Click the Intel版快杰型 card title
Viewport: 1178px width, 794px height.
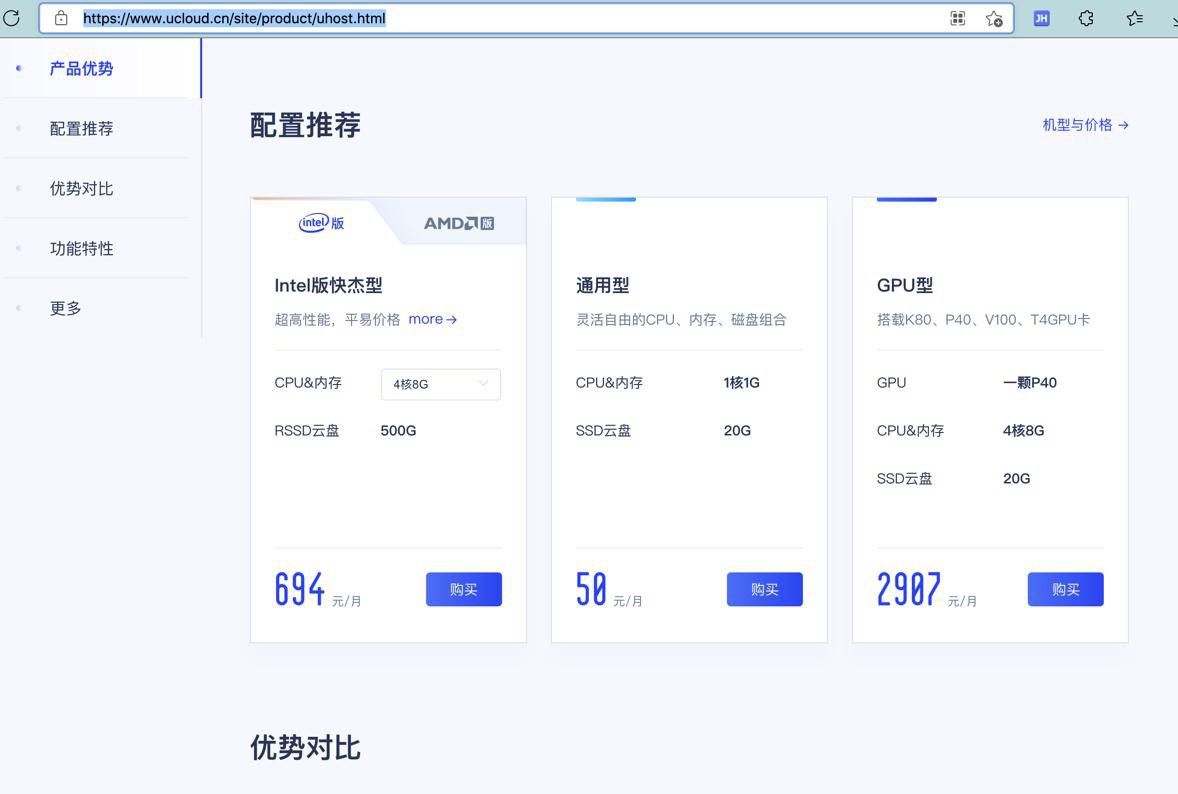tap(328, 285)
